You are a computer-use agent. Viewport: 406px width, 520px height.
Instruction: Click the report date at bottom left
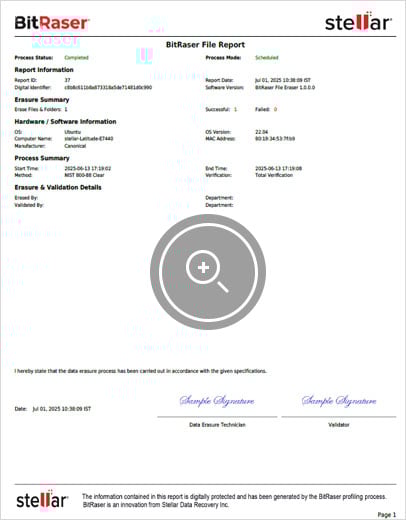tap(62, 409)
